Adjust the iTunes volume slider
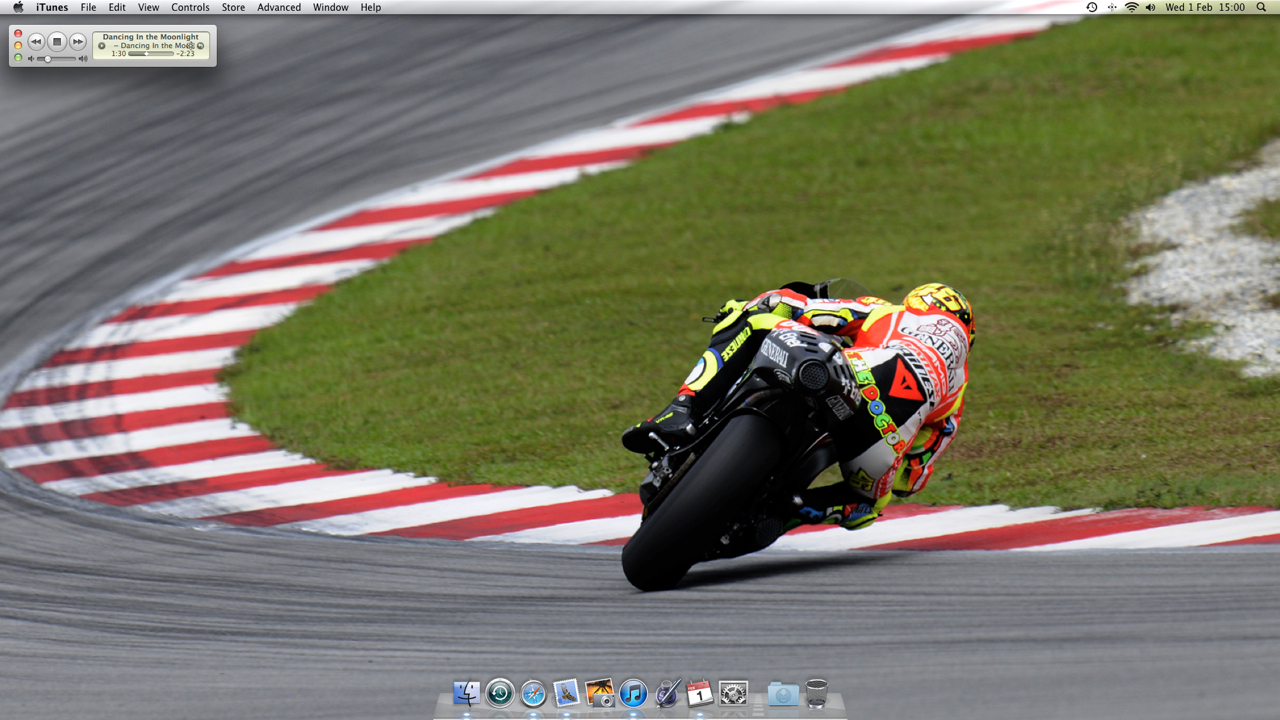1280x720 pixels. point(56,59)
